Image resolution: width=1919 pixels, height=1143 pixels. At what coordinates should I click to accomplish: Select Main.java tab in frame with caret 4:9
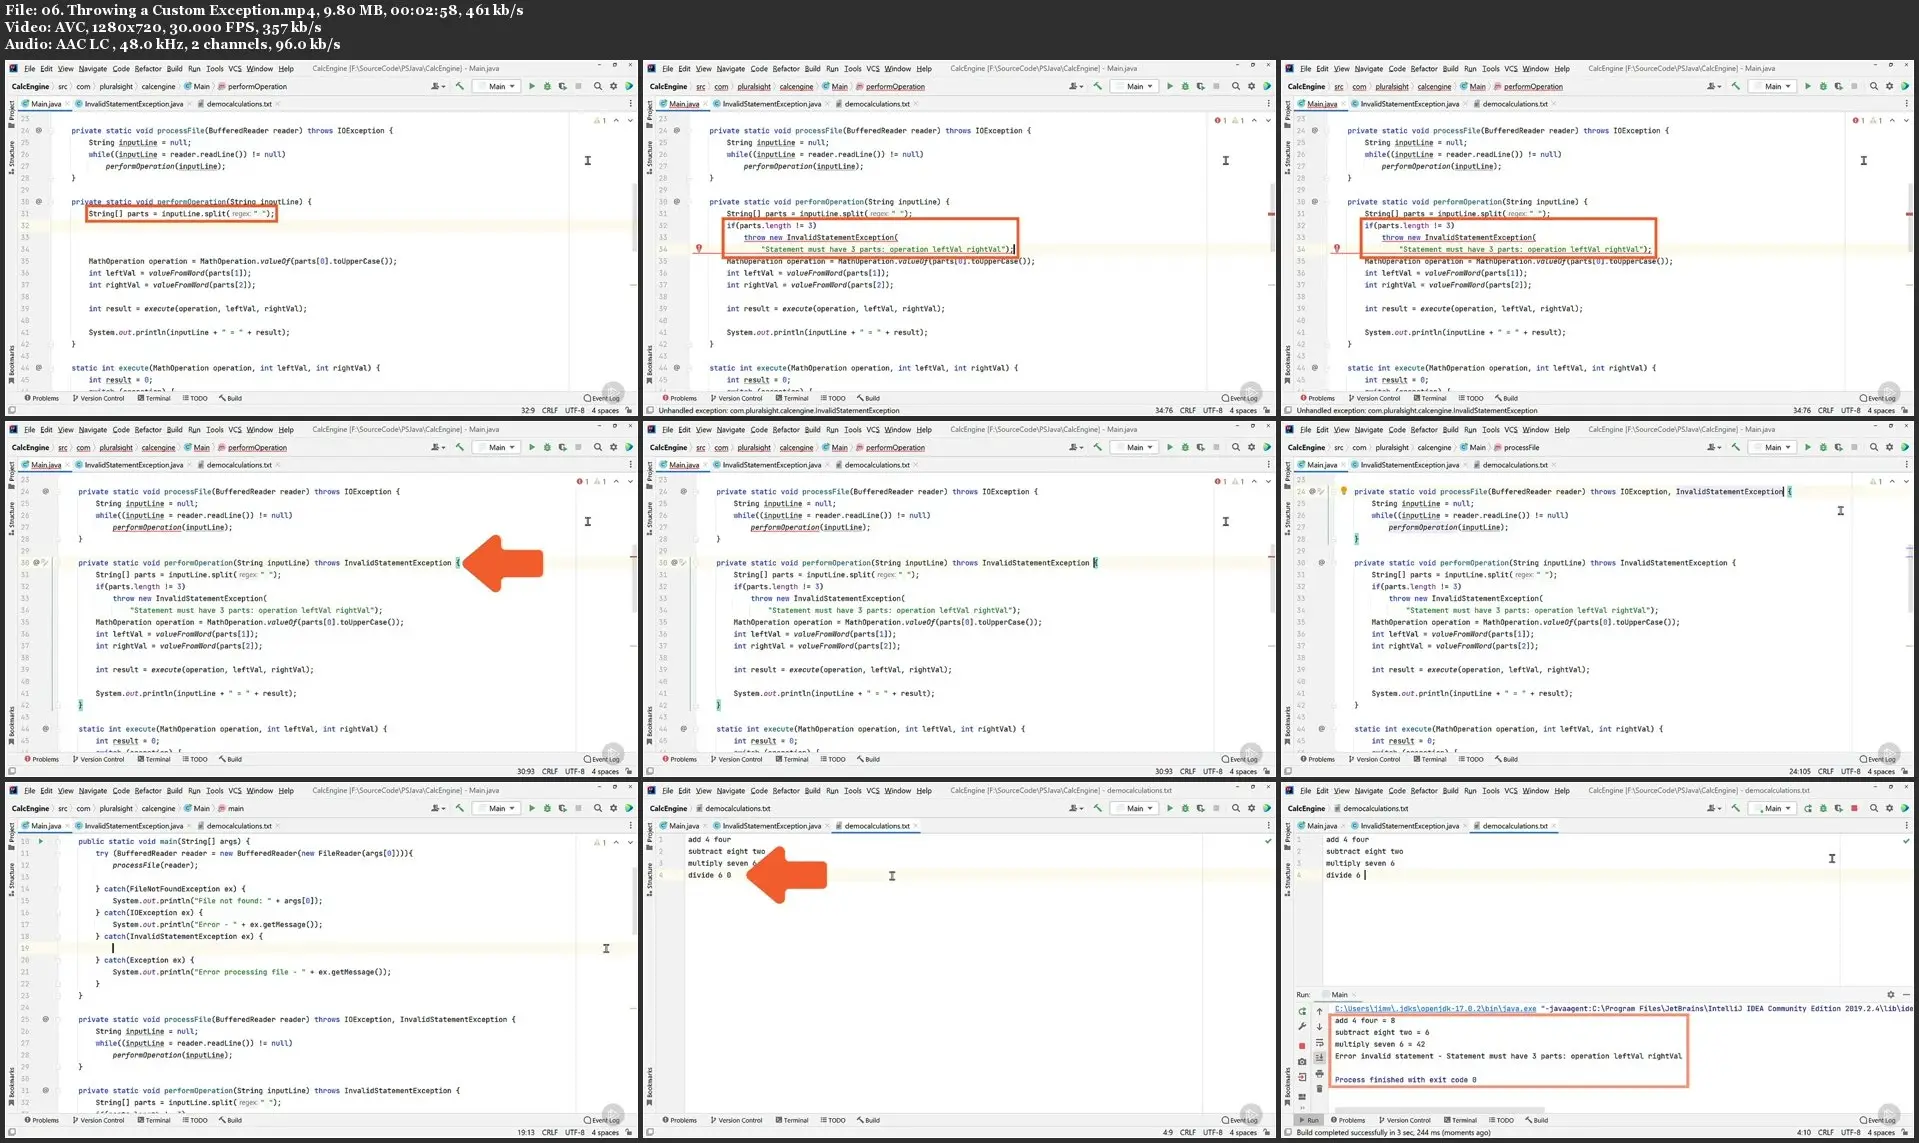click(680, 826)
